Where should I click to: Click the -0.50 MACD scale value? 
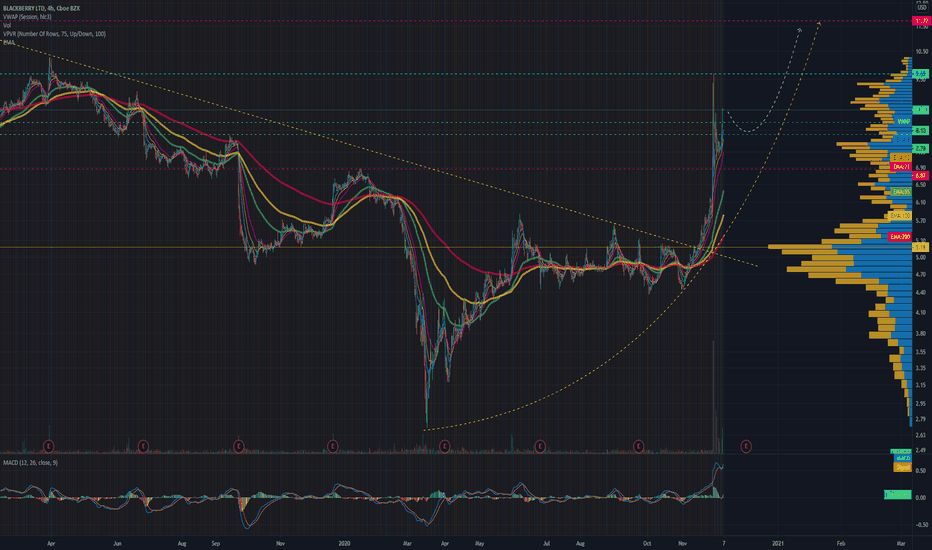(920, 524)
